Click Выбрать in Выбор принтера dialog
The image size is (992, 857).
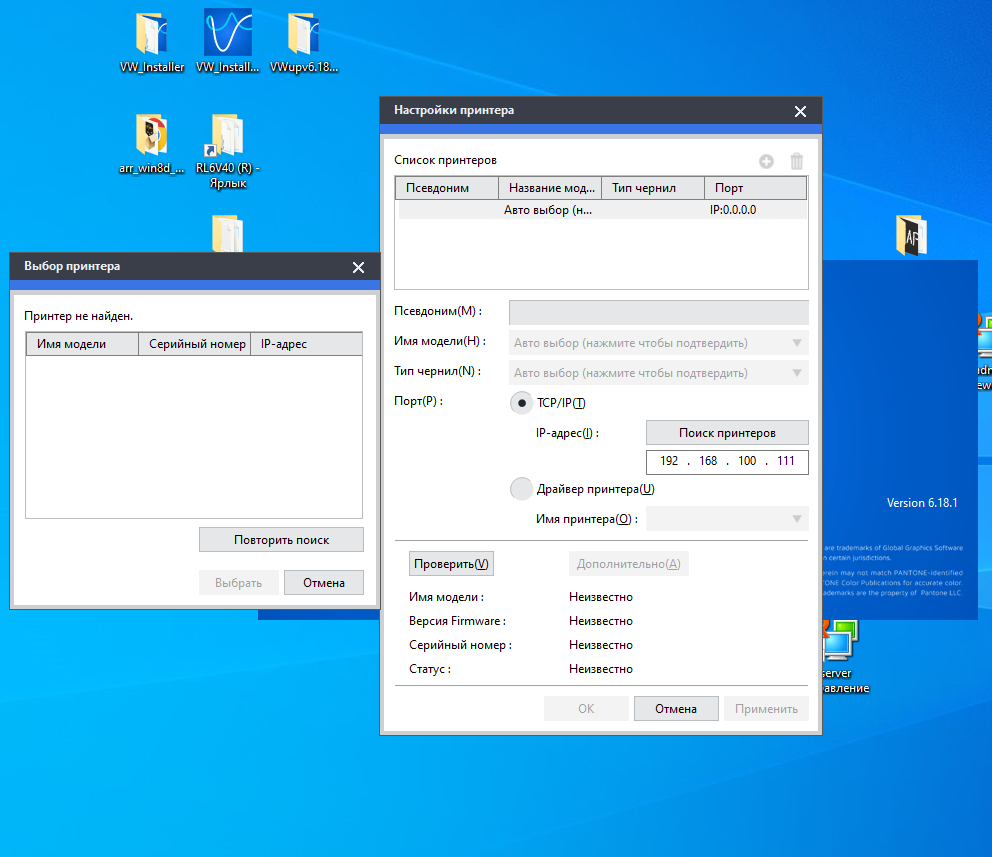point(239,583)
